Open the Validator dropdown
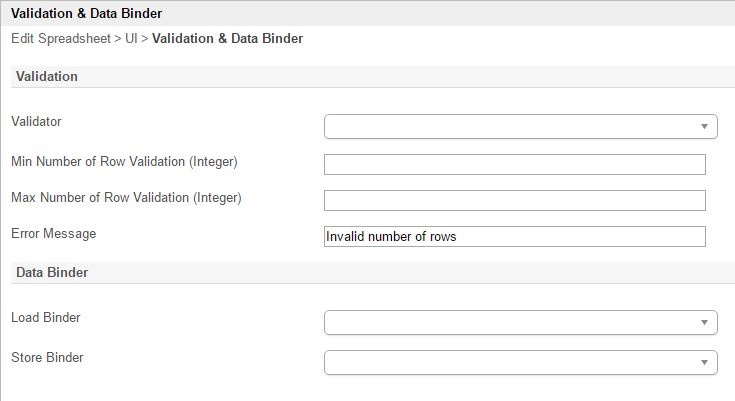The height and width of the screenshot is (401, 735). click(520, 126)
